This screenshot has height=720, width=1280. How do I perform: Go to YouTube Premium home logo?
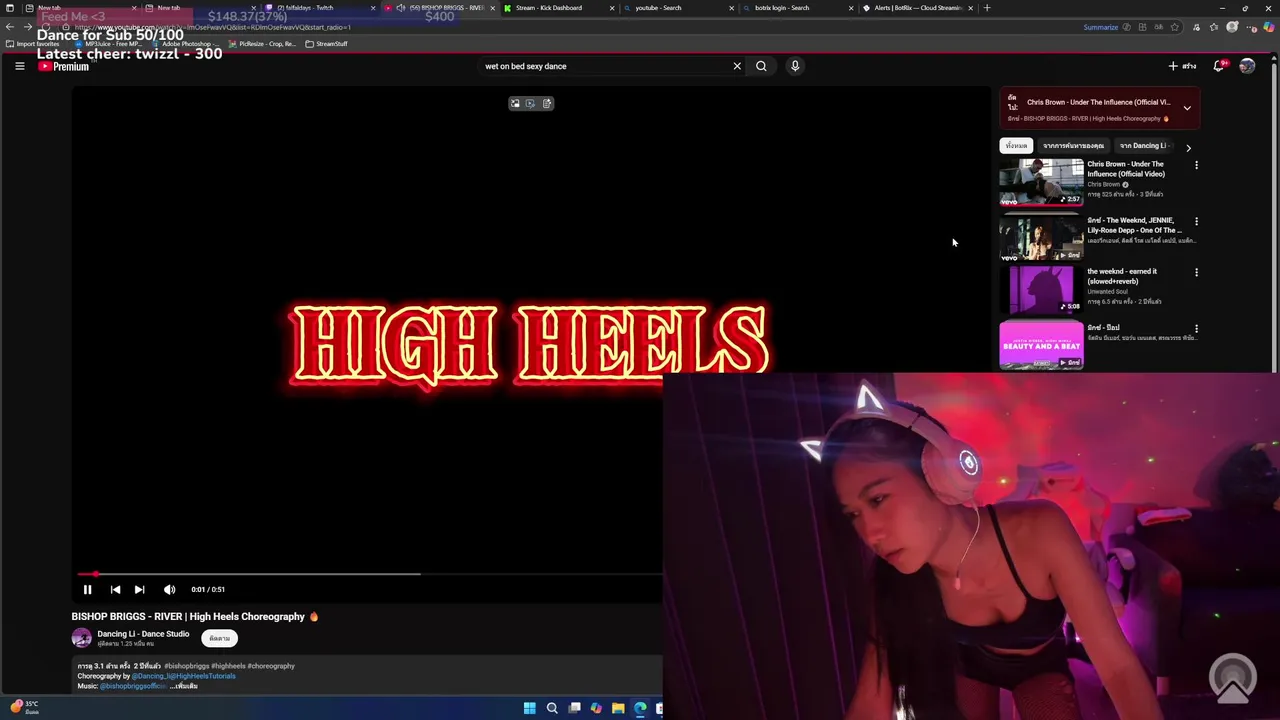tap(64, 66)
